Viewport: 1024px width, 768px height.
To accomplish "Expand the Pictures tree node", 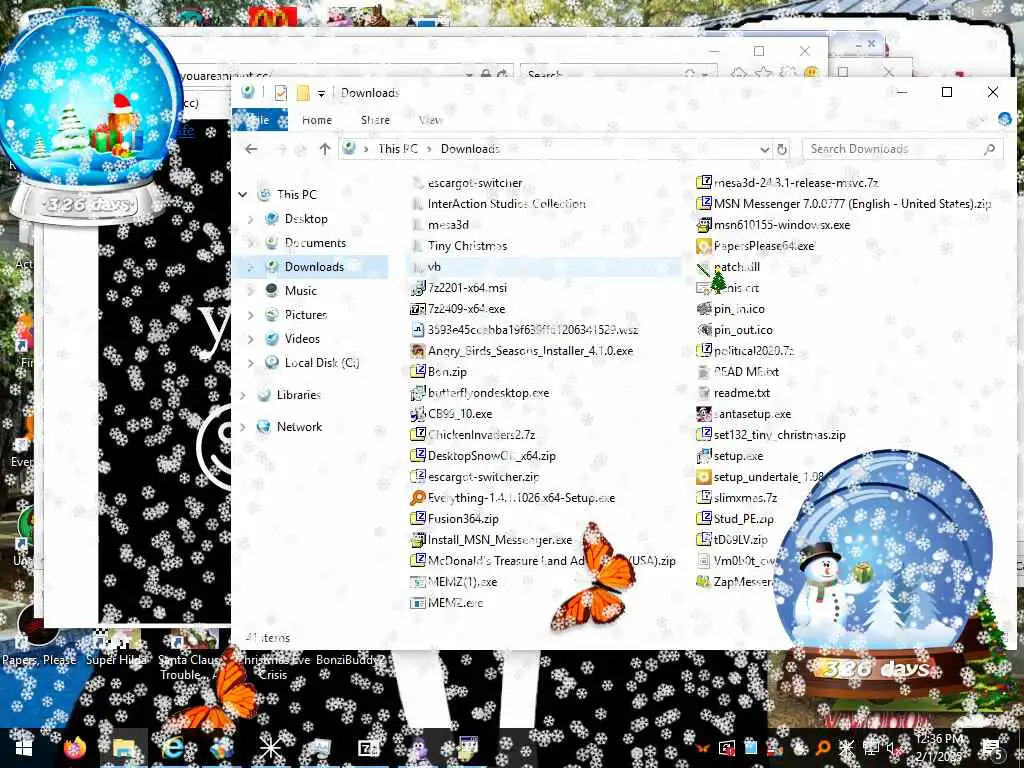I will pyautogui.click(x=251, y=315).
